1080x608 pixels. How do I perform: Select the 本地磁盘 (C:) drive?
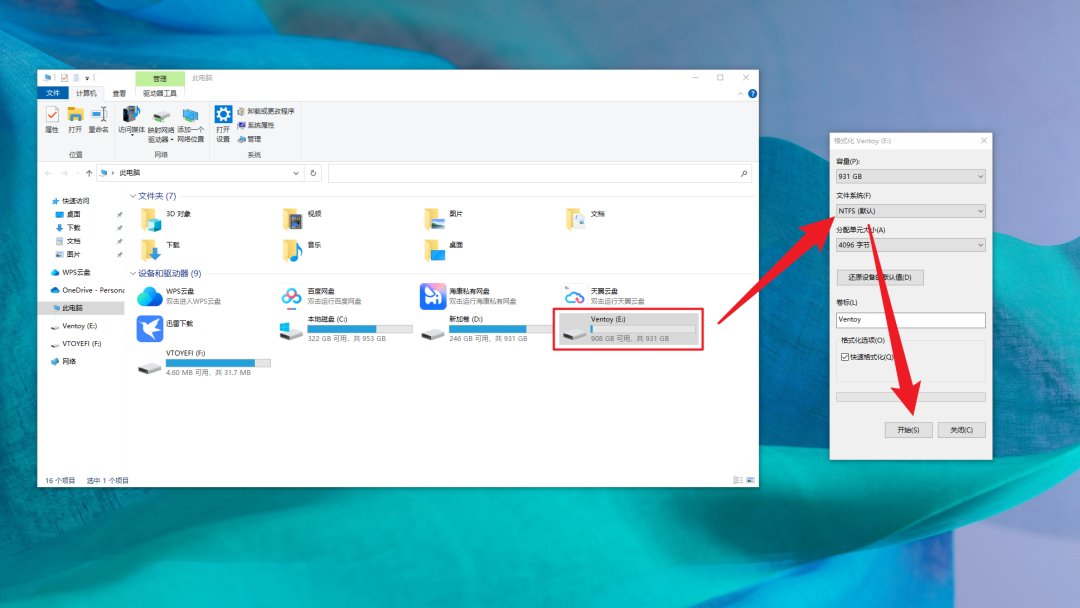(x=346, y=328)
